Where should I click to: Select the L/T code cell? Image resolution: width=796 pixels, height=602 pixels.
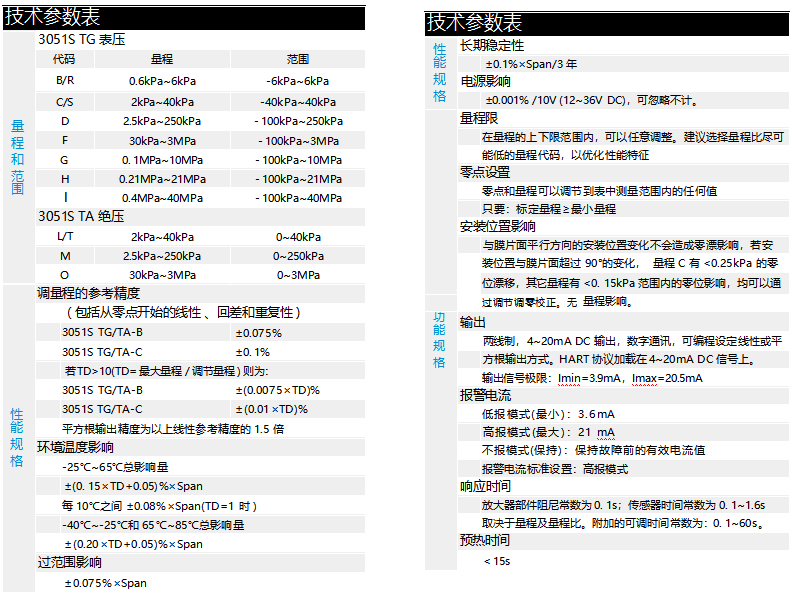(x=64, y=237)
